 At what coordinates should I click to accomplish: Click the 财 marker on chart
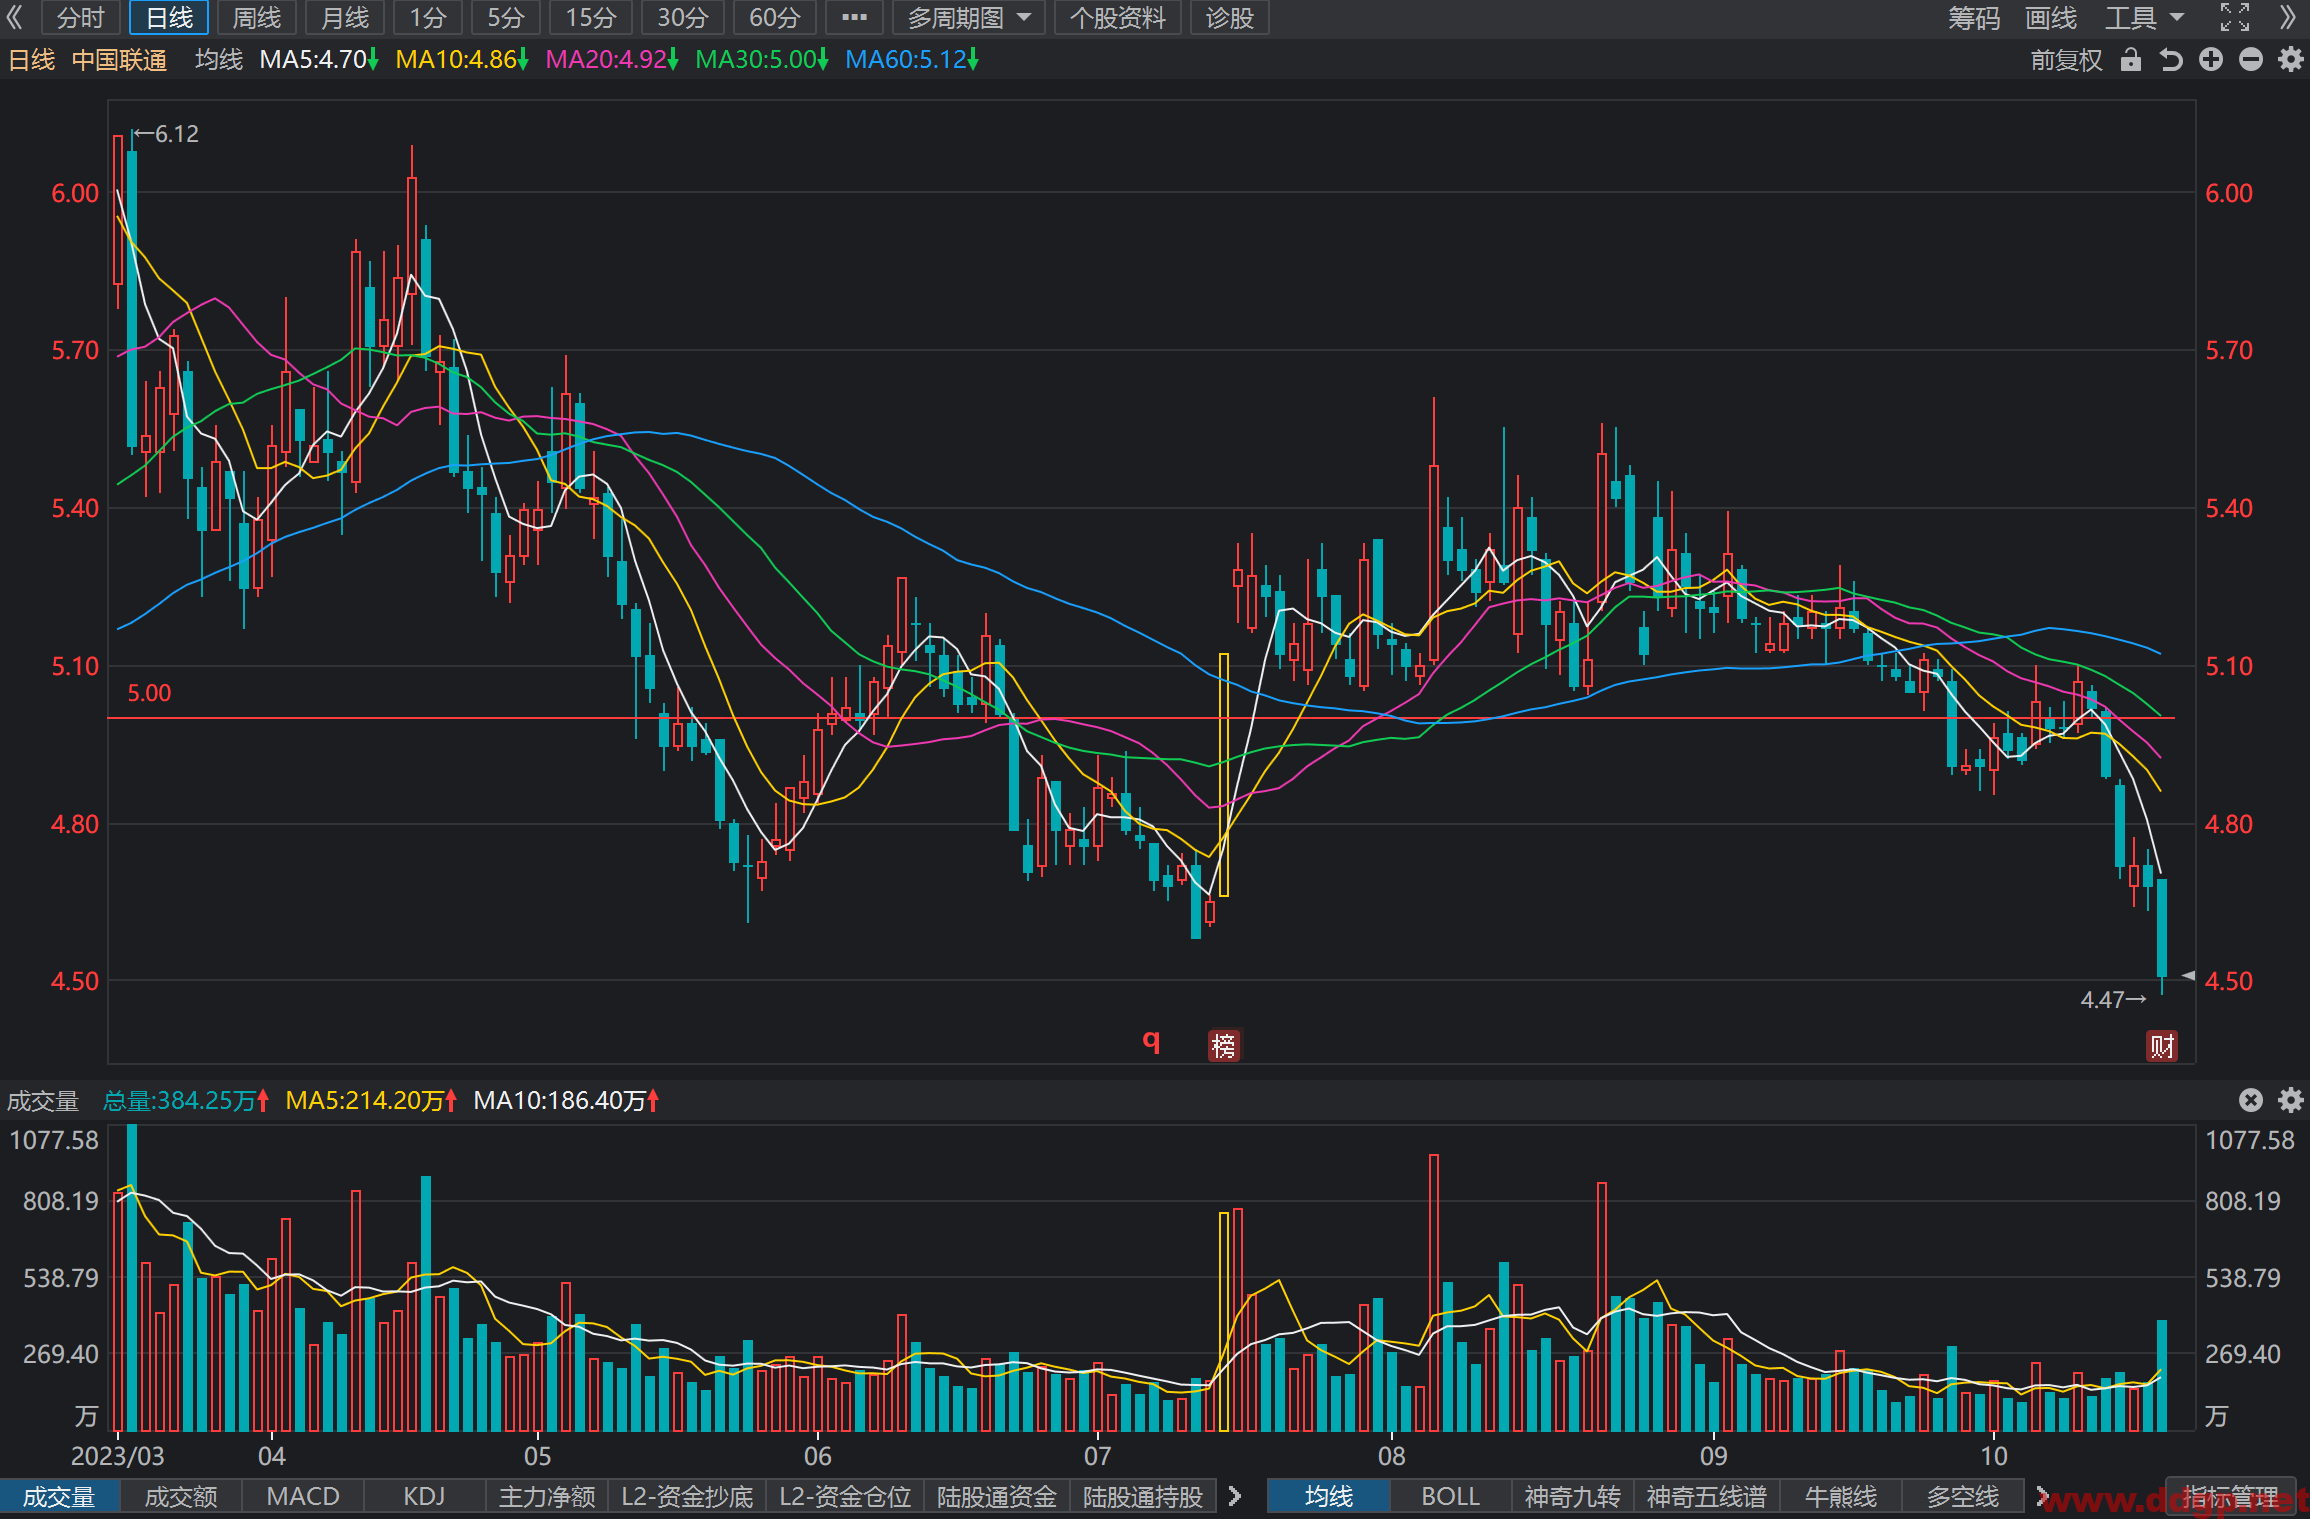[2162, 1046]
